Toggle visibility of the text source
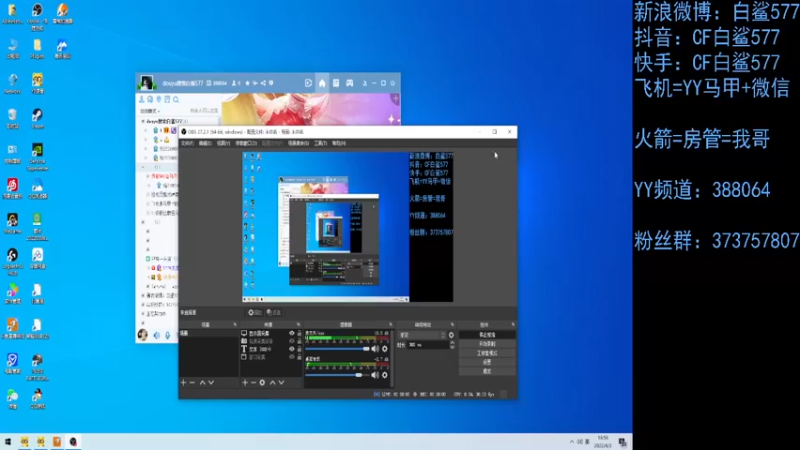 [x=292, y=349]
